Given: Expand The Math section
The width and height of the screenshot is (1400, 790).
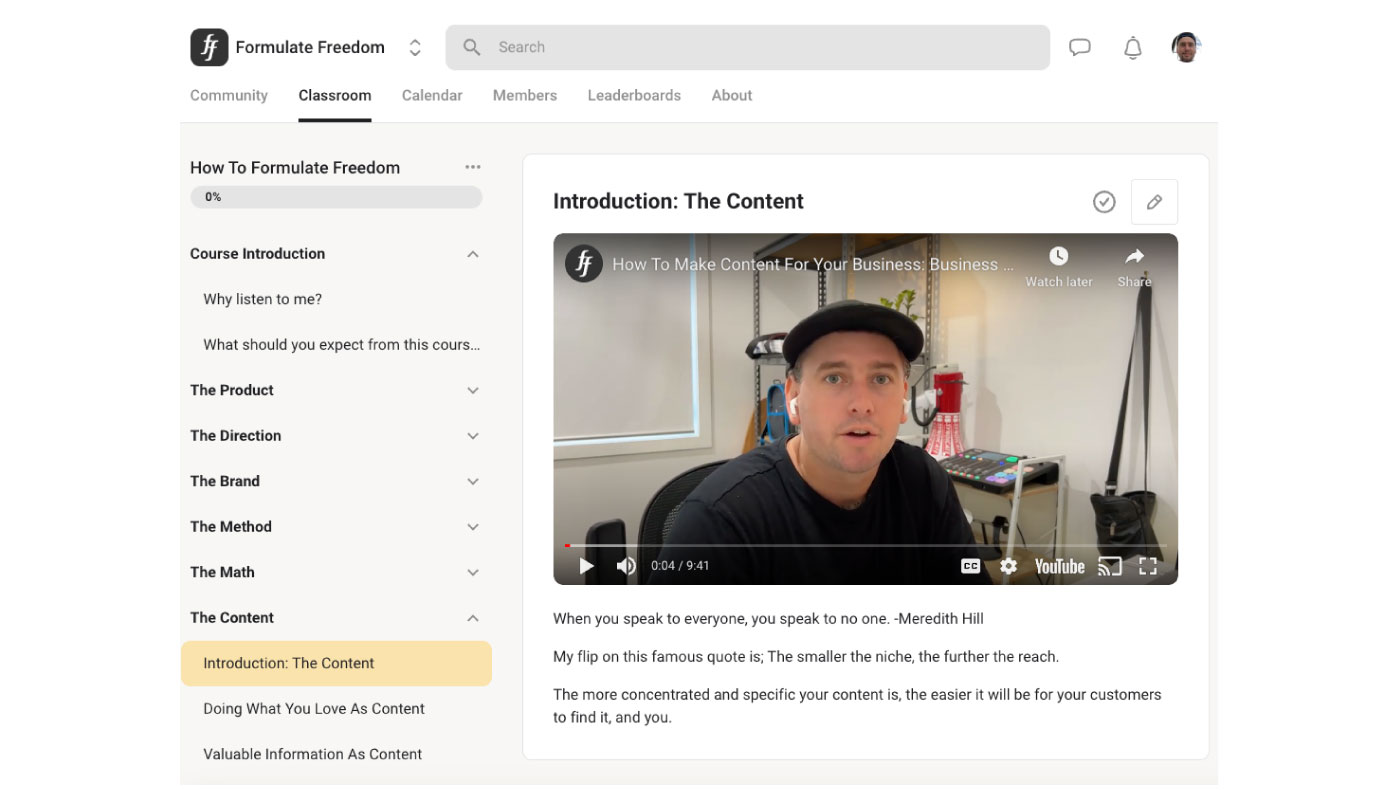Looking at the screenshot, I should pos(473,572).
